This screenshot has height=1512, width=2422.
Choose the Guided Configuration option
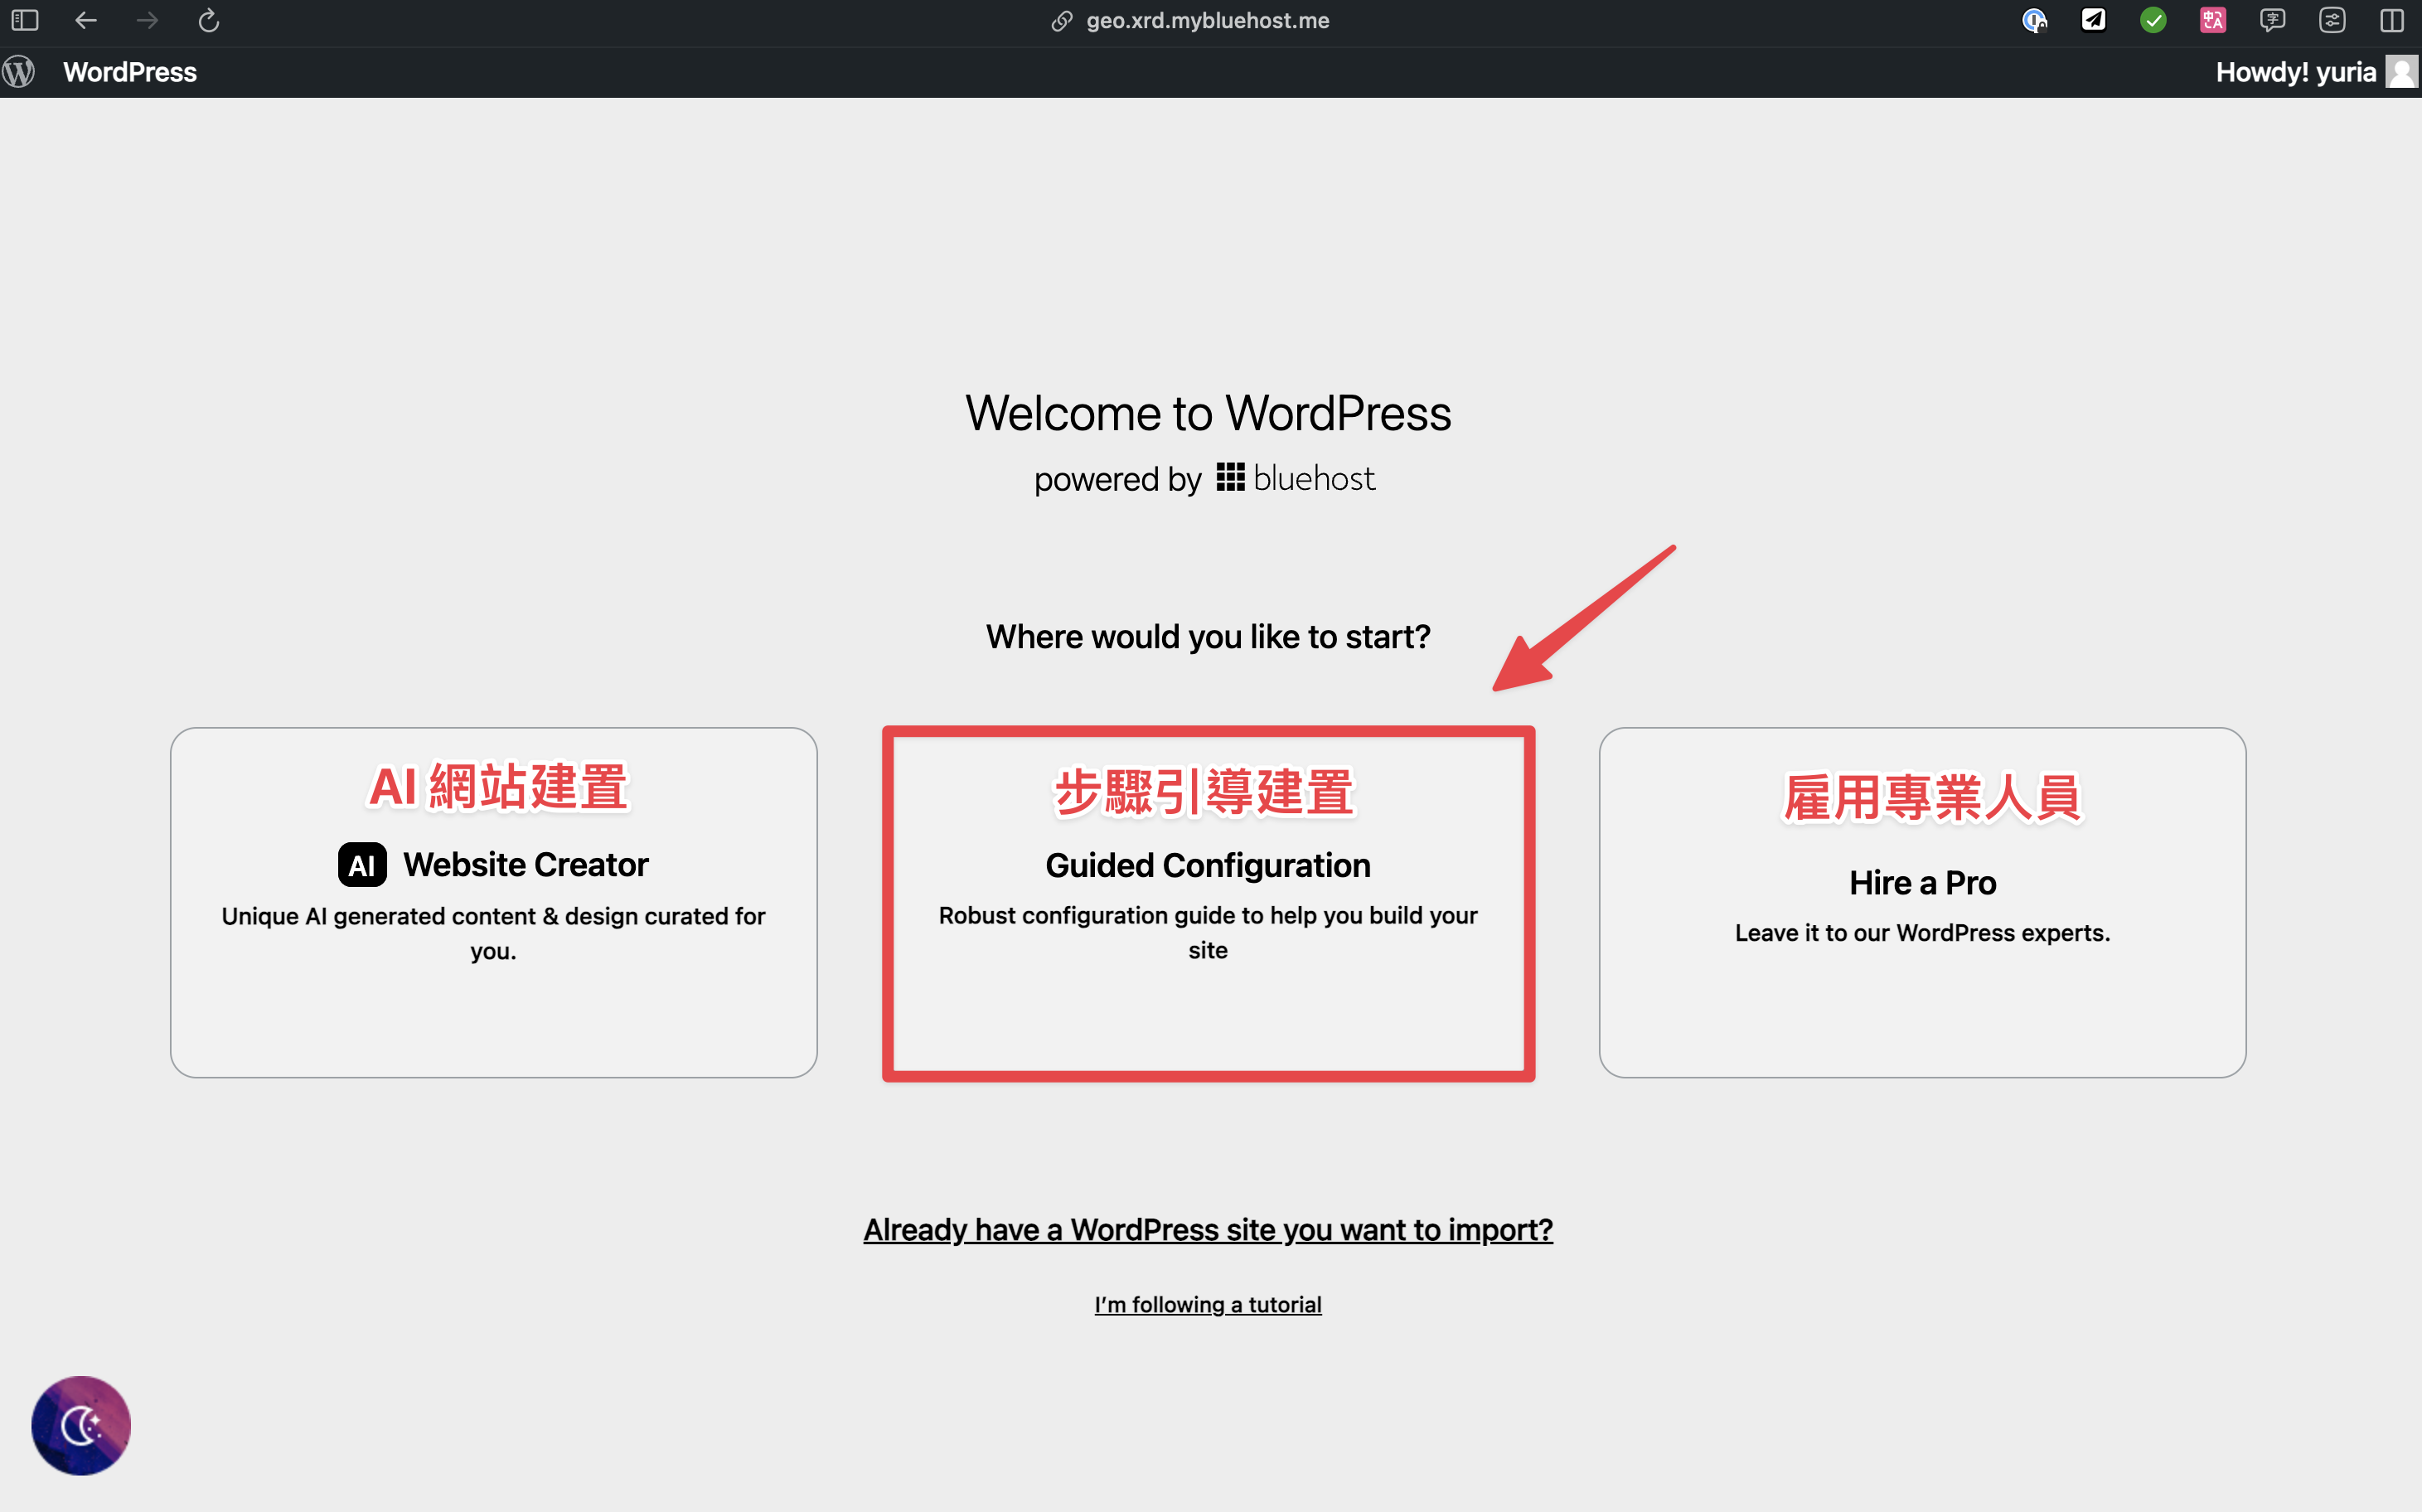point(1208,903)
